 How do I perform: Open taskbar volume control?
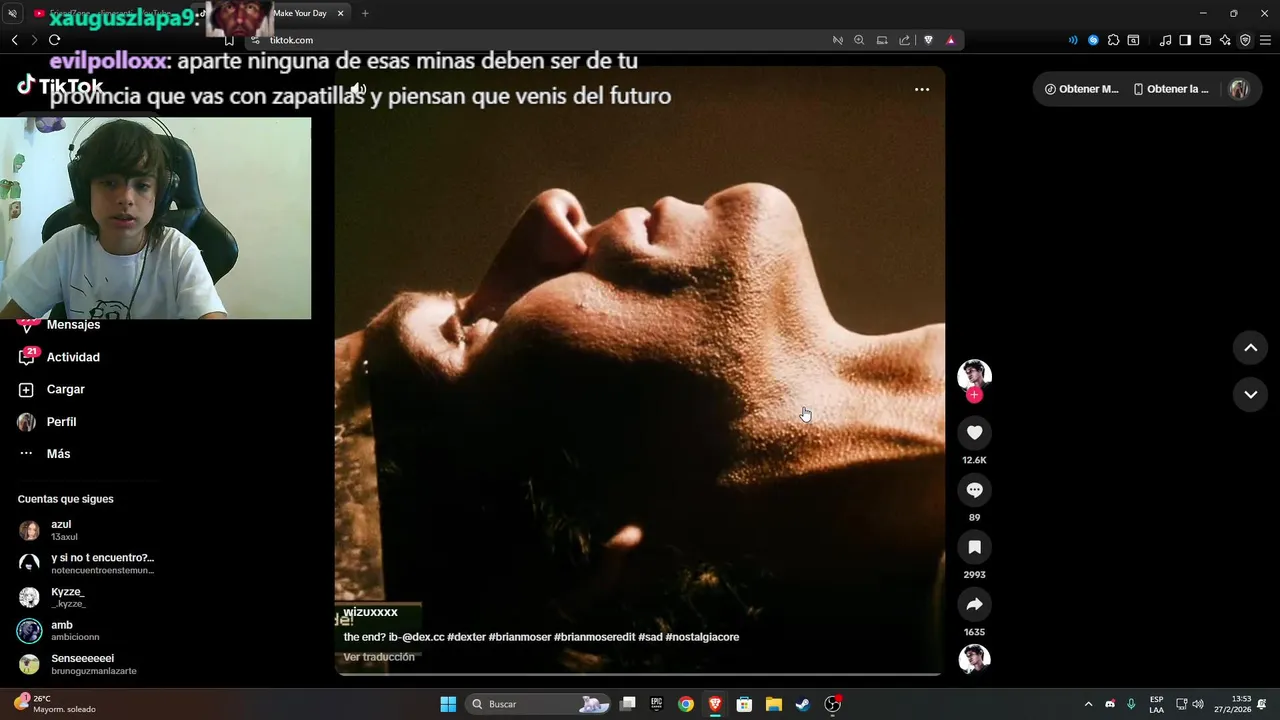(1198, 704)
